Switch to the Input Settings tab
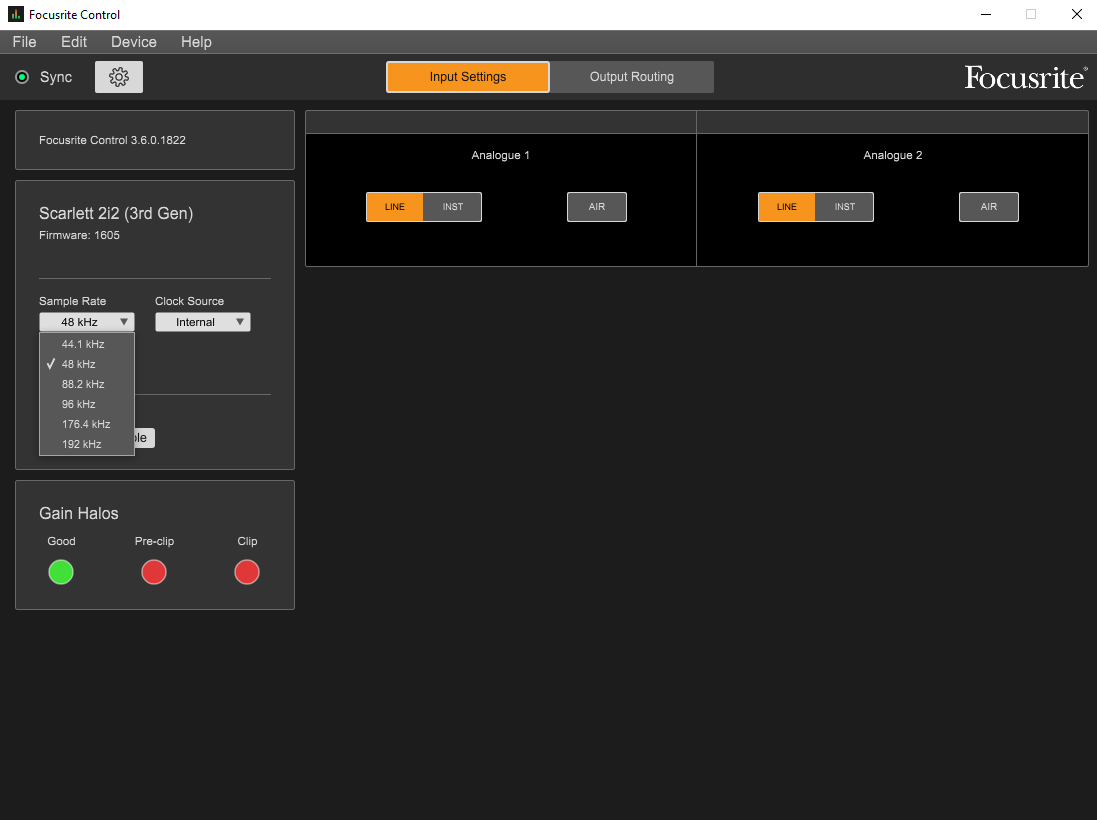Screen dimensions: 1097x820 [468, 77]
